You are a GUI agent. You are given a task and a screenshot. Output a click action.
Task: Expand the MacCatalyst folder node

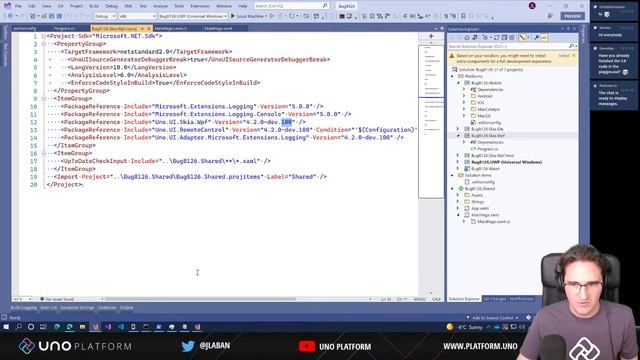coord(464,109)
